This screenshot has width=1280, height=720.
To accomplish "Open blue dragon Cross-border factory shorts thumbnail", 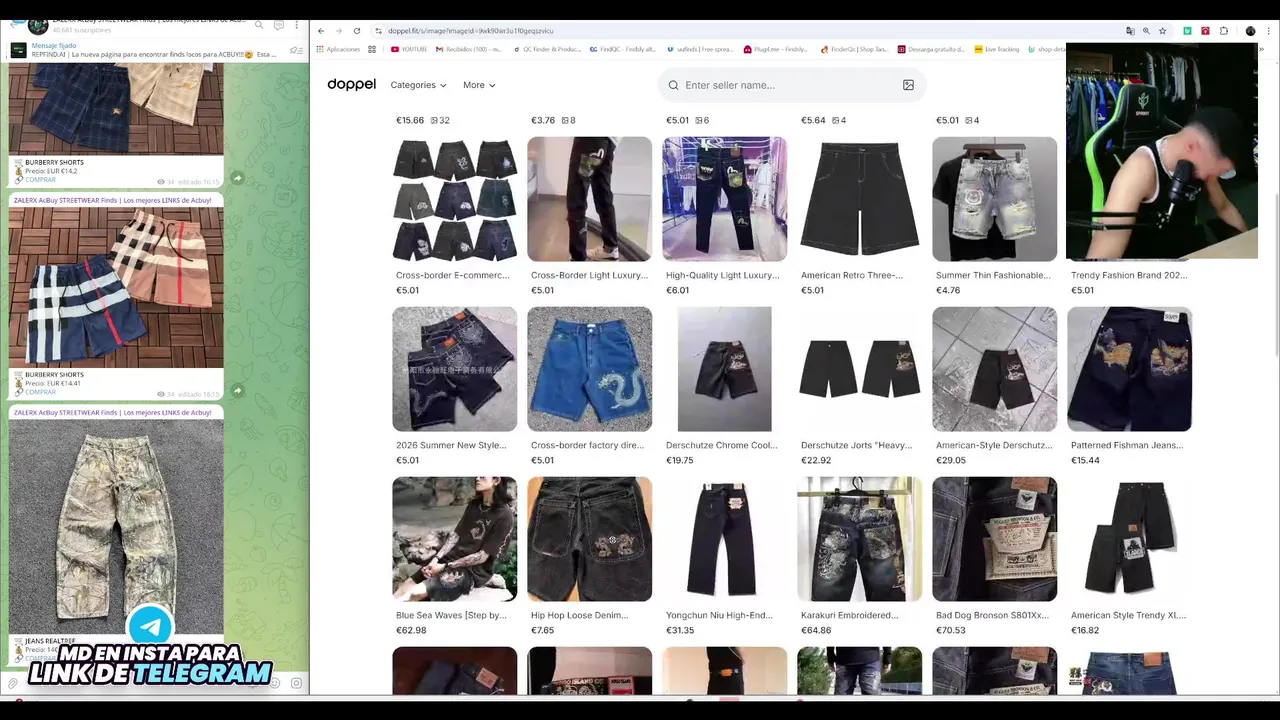I will click(590, 369).
